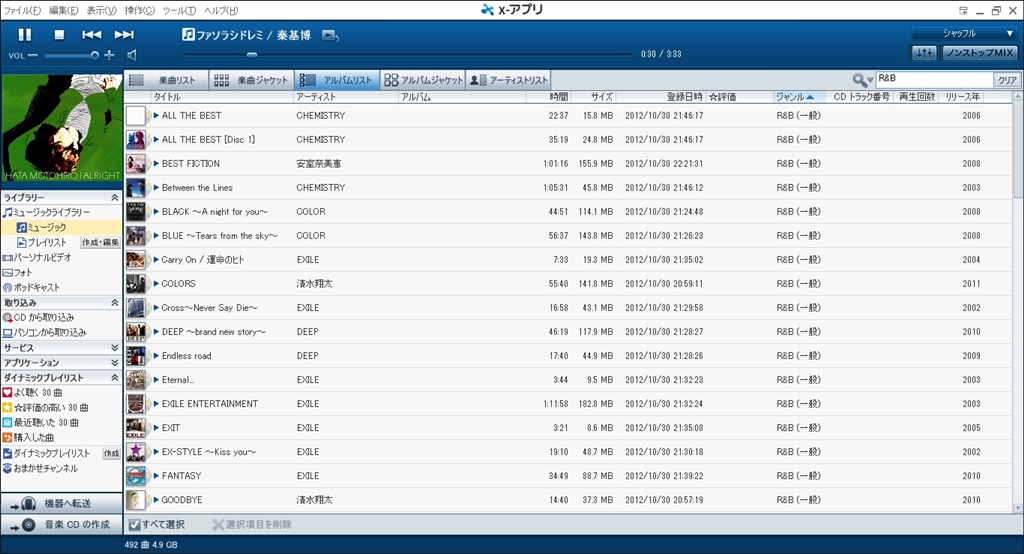The width and height of the screenshot is (1024, 554).
Task: Adjust the volume slider handle
Action: pos(95,56)
